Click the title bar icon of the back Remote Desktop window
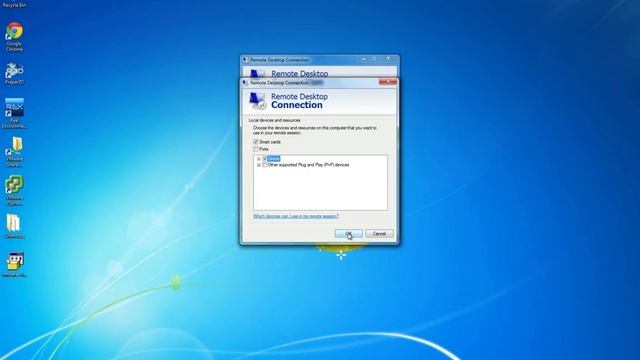This screenshot has width=640, height=360. point(245,60)
